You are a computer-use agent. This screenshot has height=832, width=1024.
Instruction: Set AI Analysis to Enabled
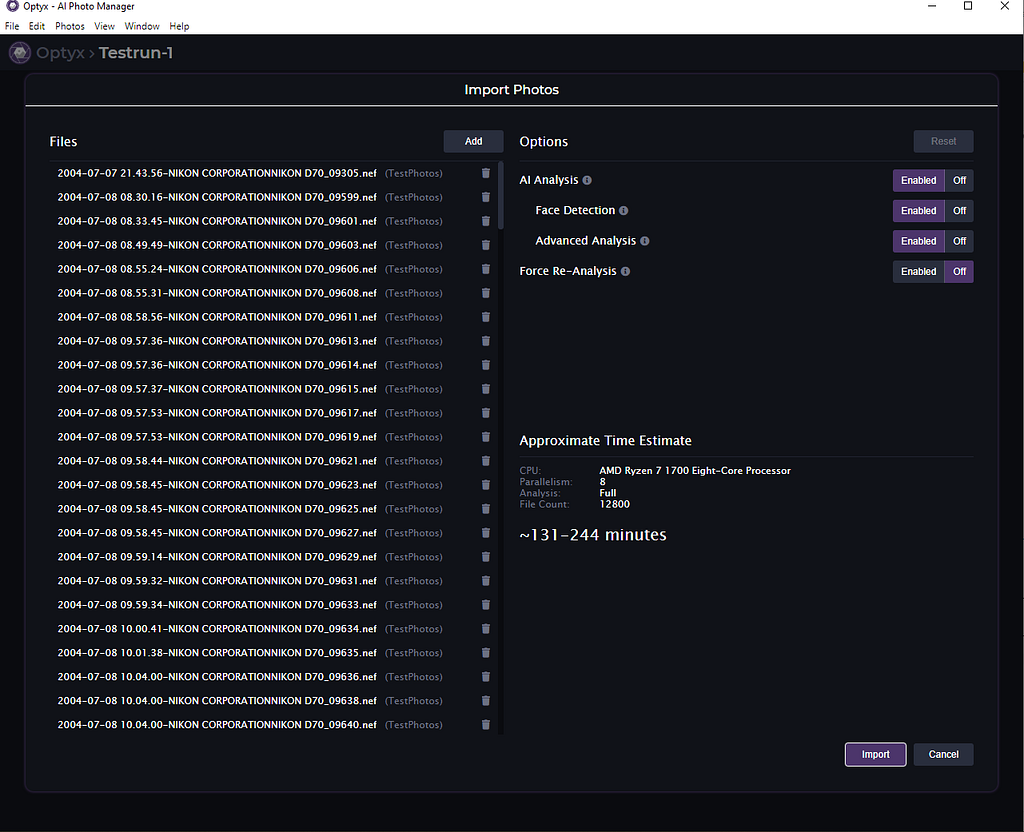click(918, 180)
